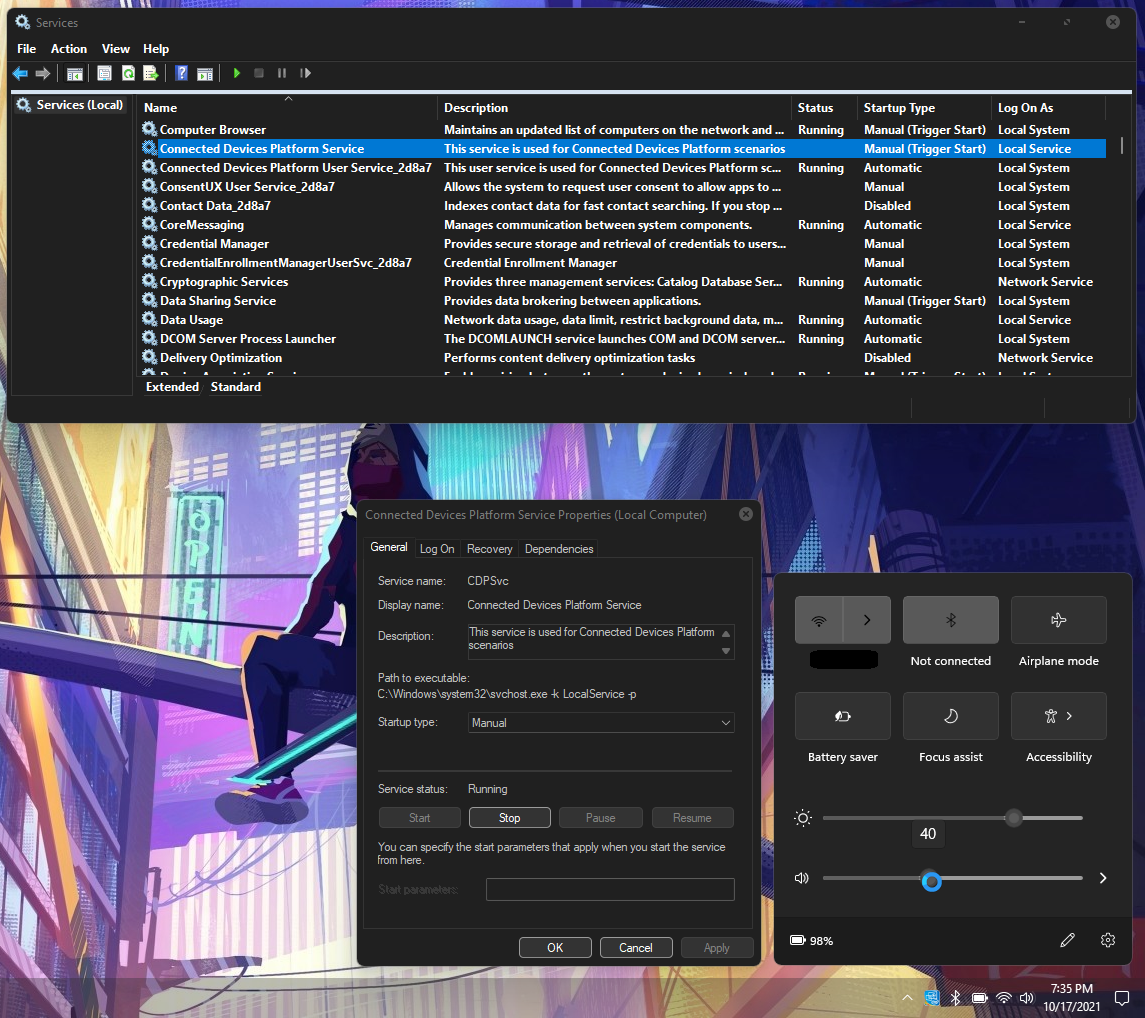
Task: Toggle the Bluetooth quick setting
Action: (x=951, y=620)
